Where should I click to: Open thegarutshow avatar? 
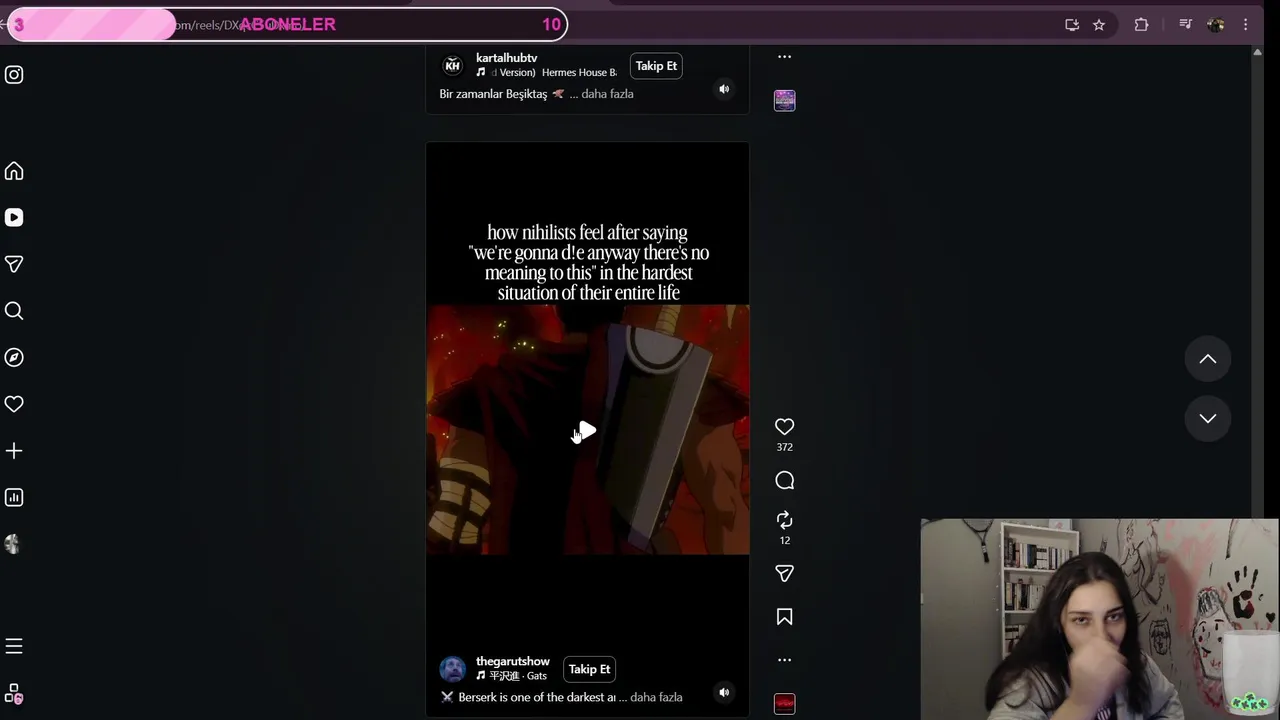point(452,669)
